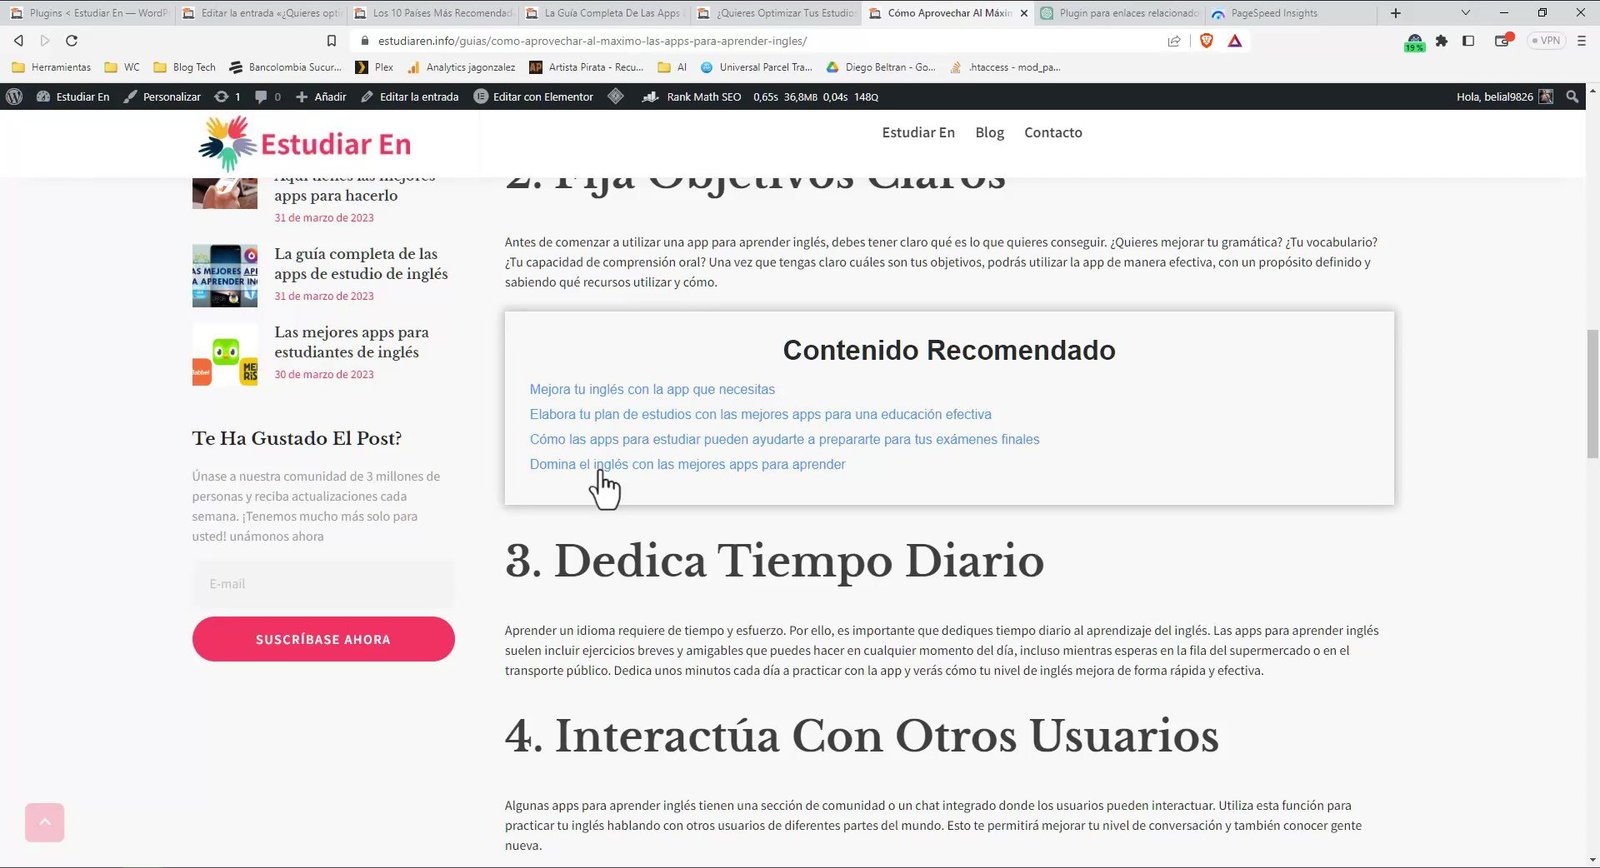1600x868 pixels.
Task: Open a new browser tab
Action: (1395, 13)
